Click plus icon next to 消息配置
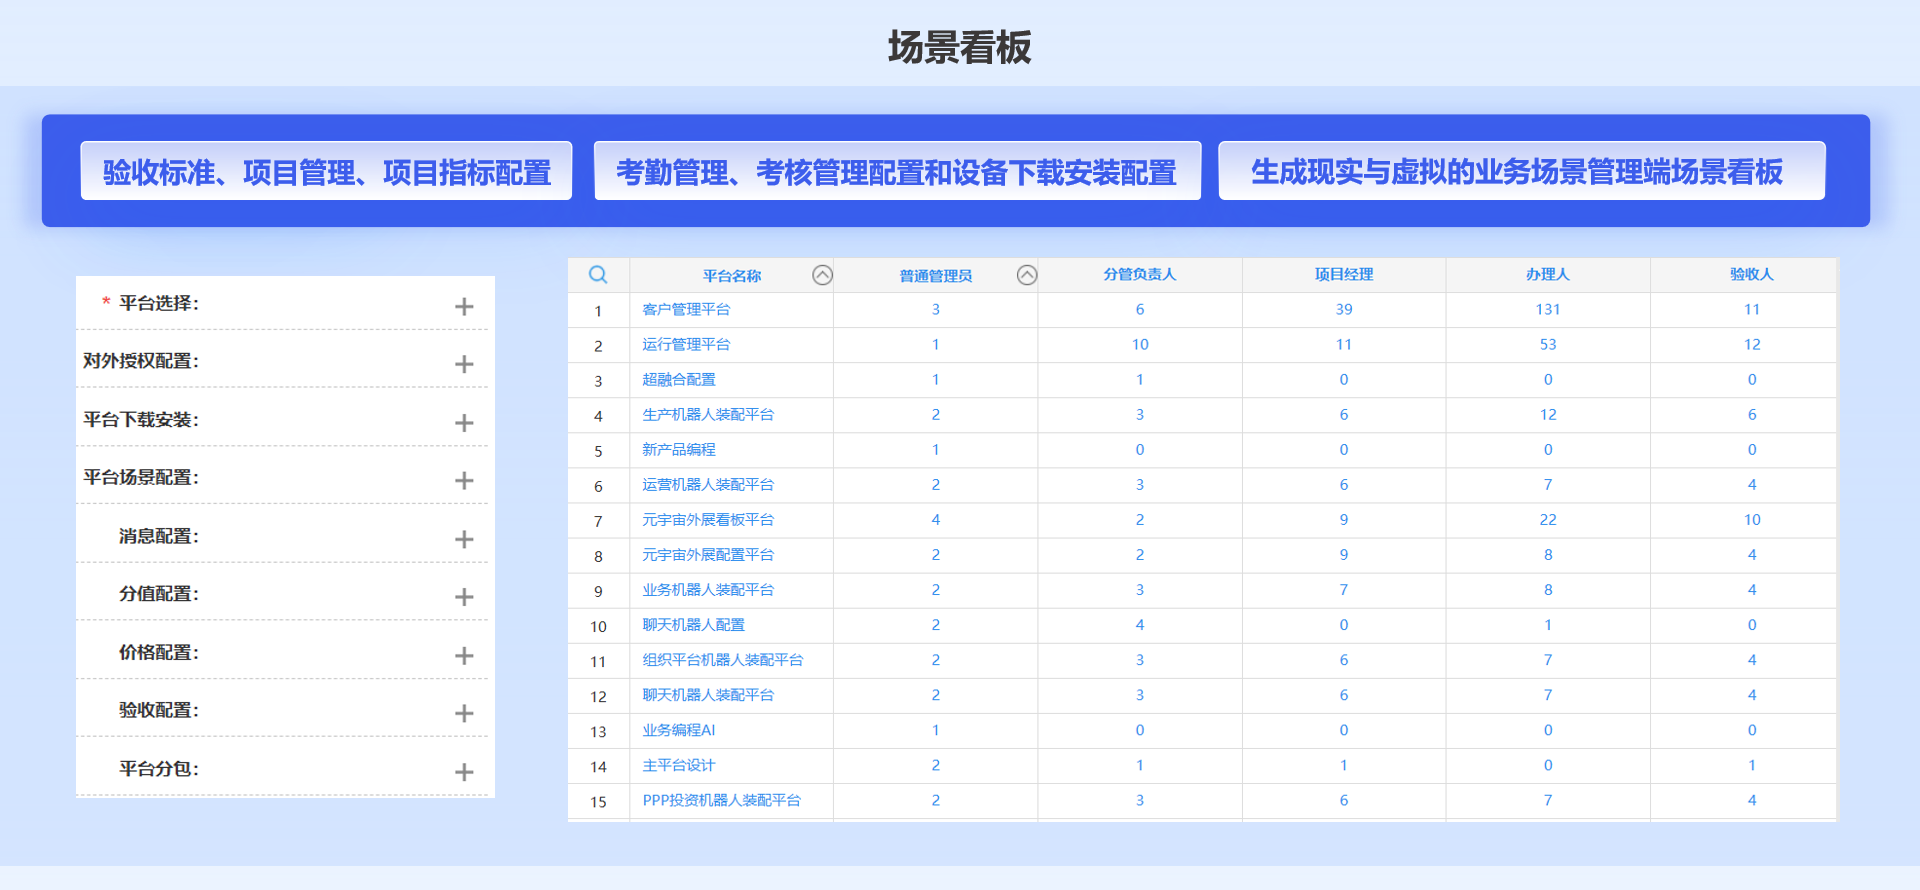The height and width of the screenshot is (890, 1920). [464, 539]
